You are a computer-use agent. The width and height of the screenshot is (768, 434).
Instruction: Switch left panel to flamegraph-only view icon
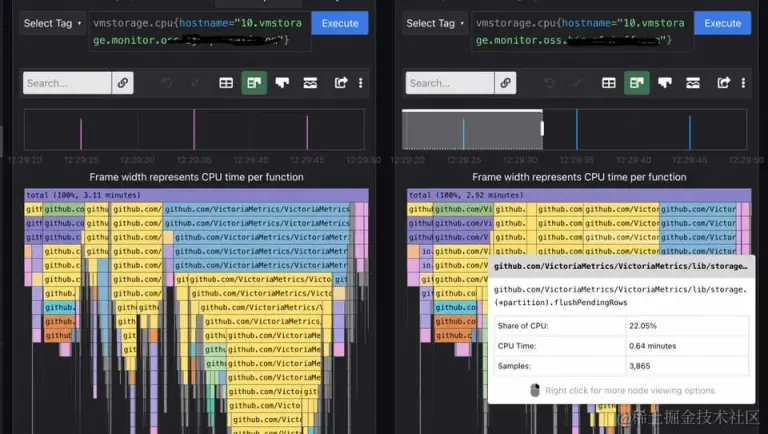click(x=282, y=83)
